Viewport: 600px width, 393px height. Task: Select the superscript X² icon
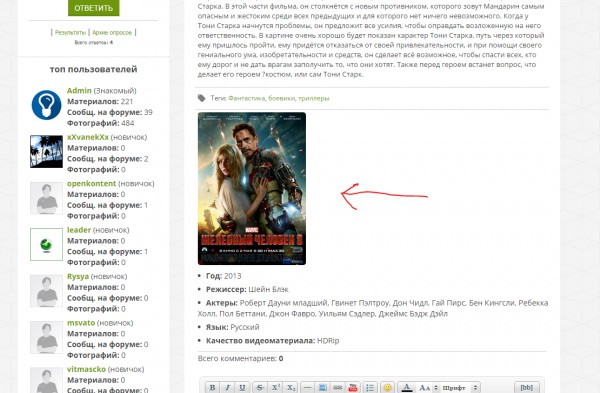click(275, 387)
